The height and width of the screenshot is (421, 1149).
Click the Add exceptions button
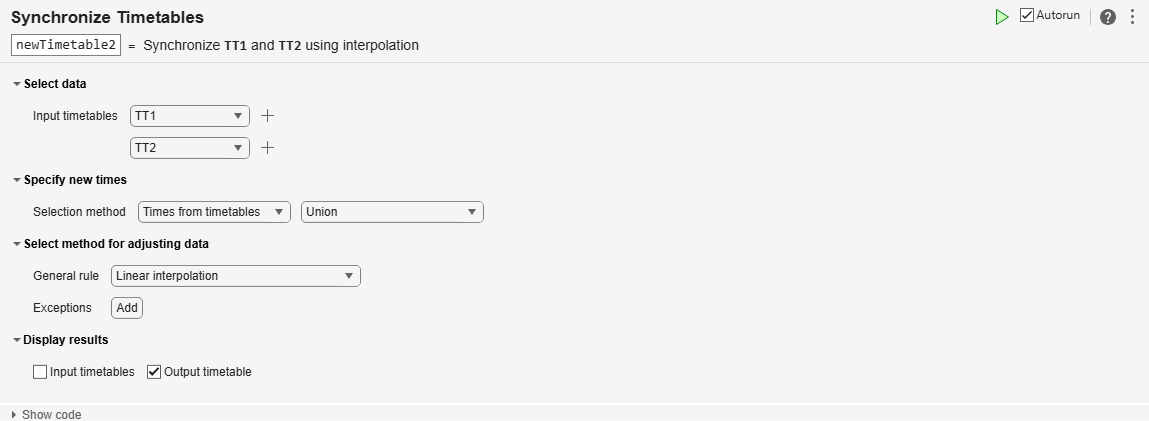coord(127,308)
